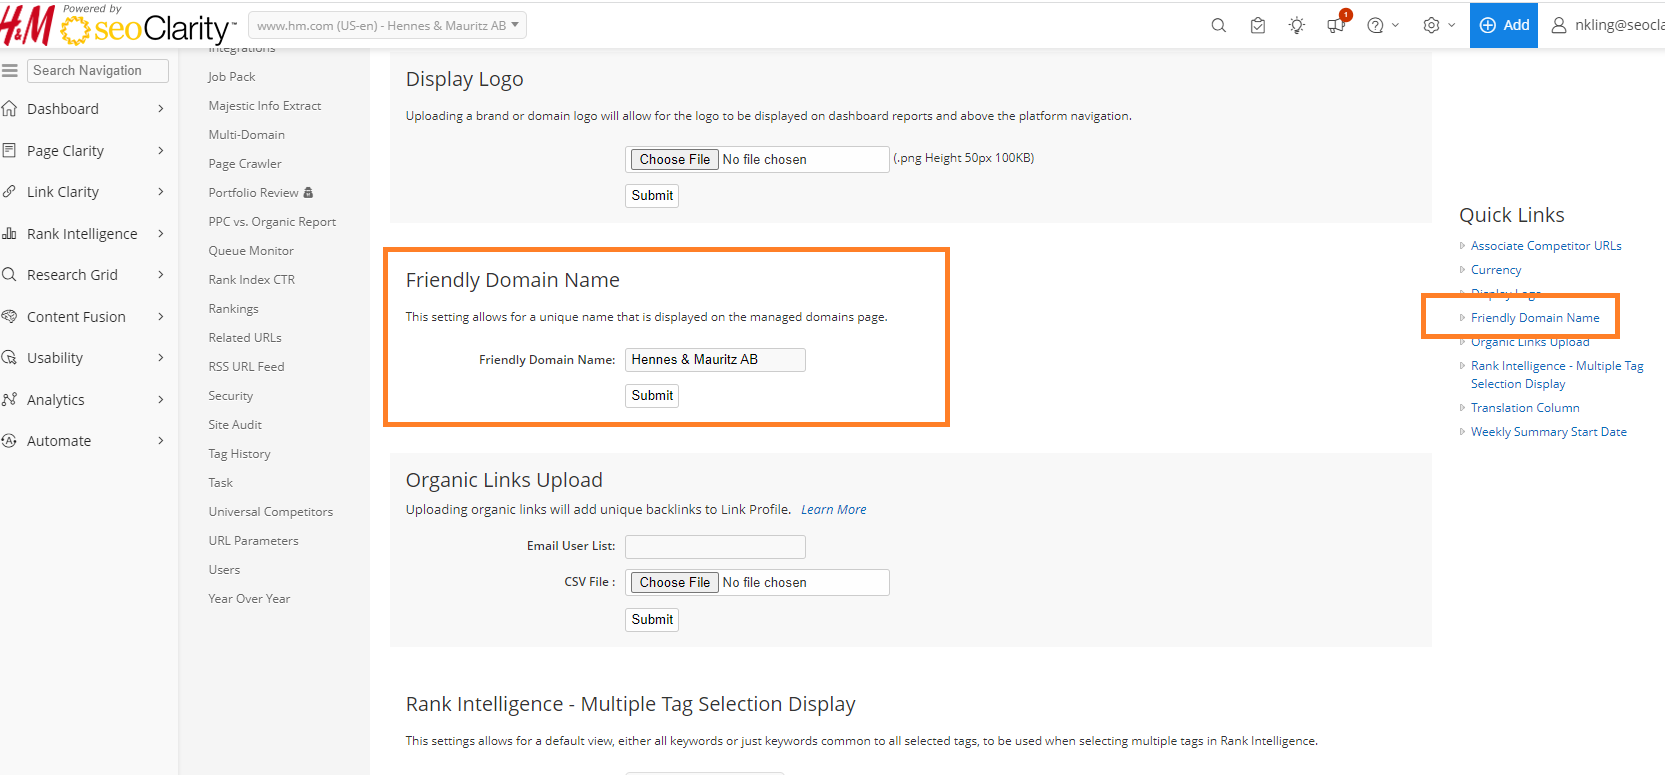
Task: Open the announcements megaphone icon
Action: pos(1336,26)
